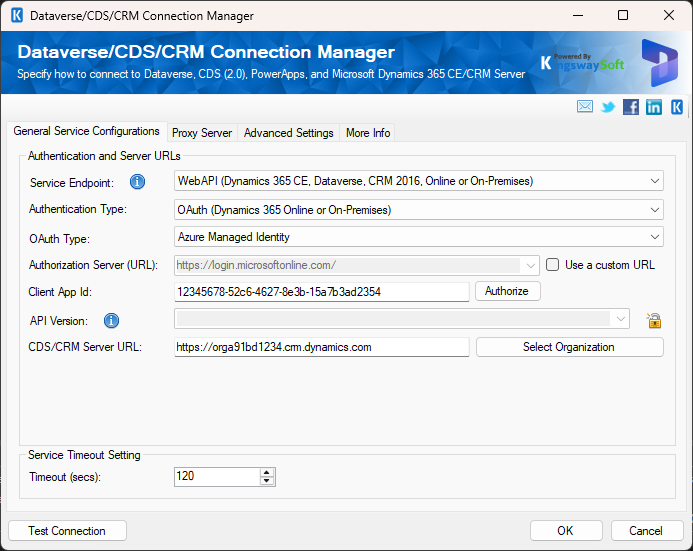693x551 pixels.
Task: Click the KingswaySoft K icon in the social row
Action: (677, 107)
